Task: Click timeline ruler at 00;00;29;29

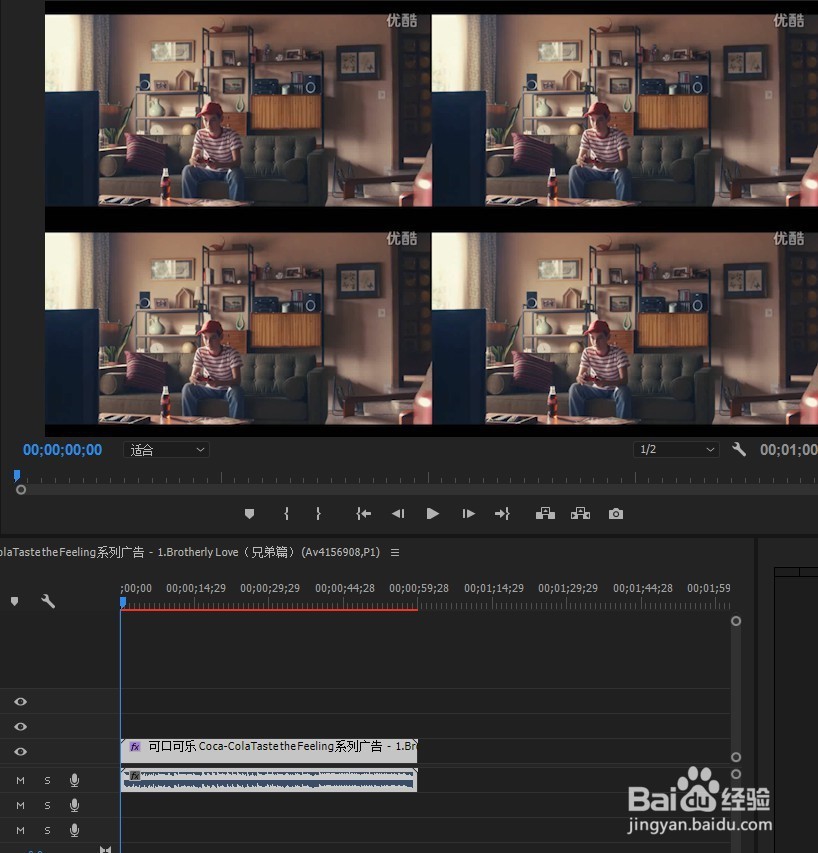Action: pos(270,588)
